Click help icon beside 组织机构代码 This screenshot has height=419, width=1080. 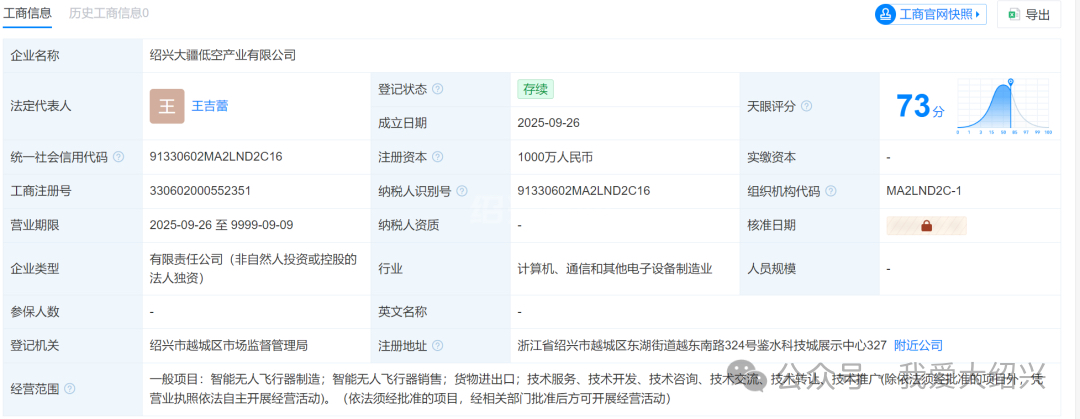tap(831, 191)
